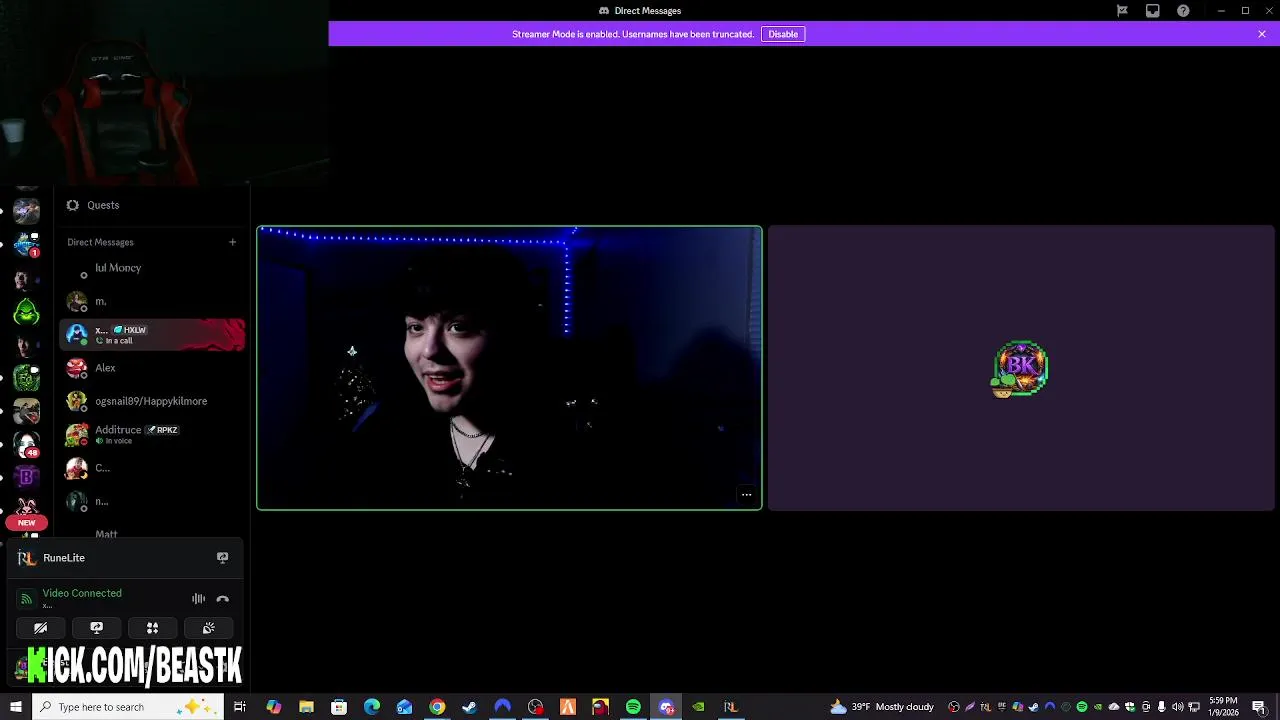1280x720 pixels.
Task: Open Alex's direct message
Action: [150, 368]
